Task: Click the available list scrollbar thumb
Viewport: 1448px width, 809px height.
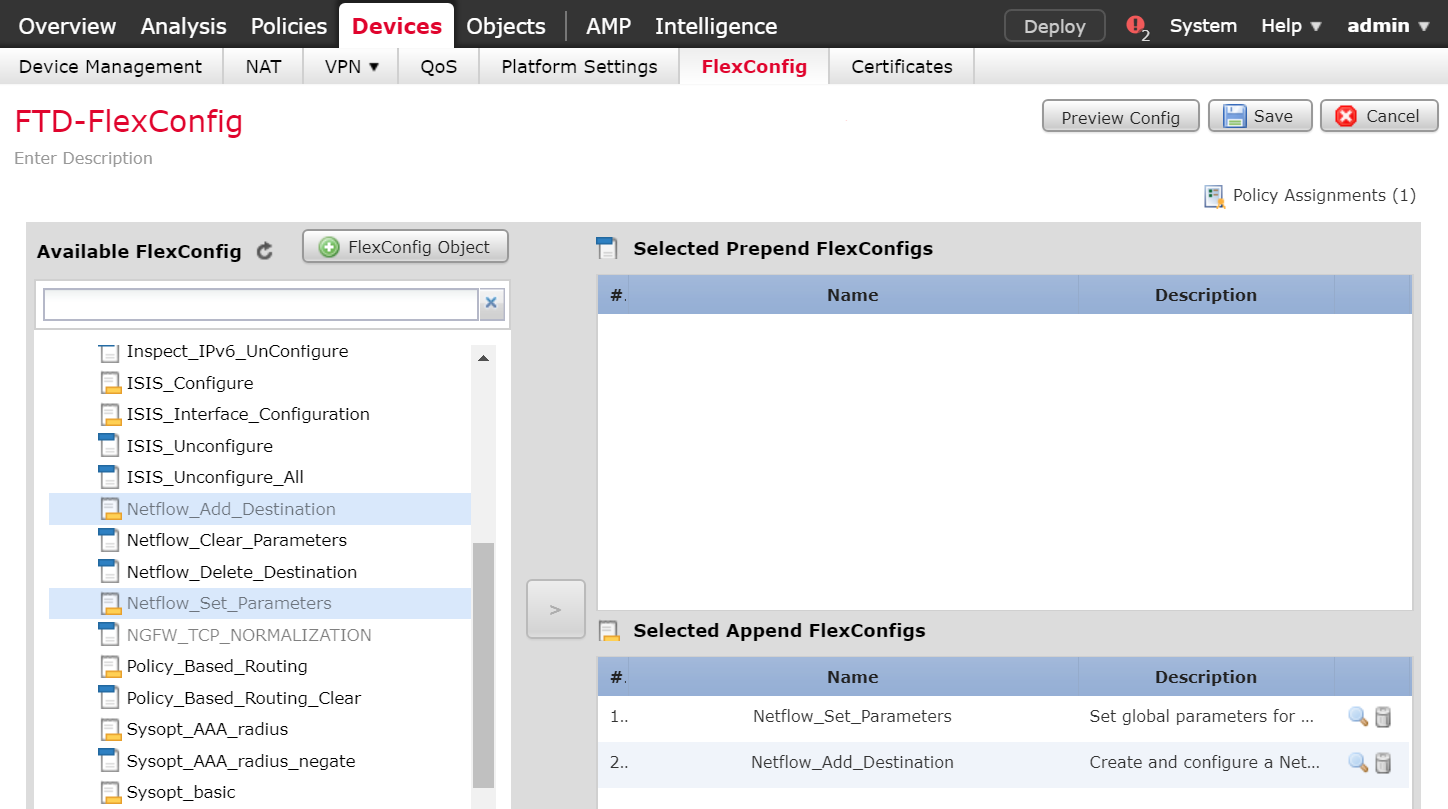Action: pyautogui.click(x=483, y=665)
